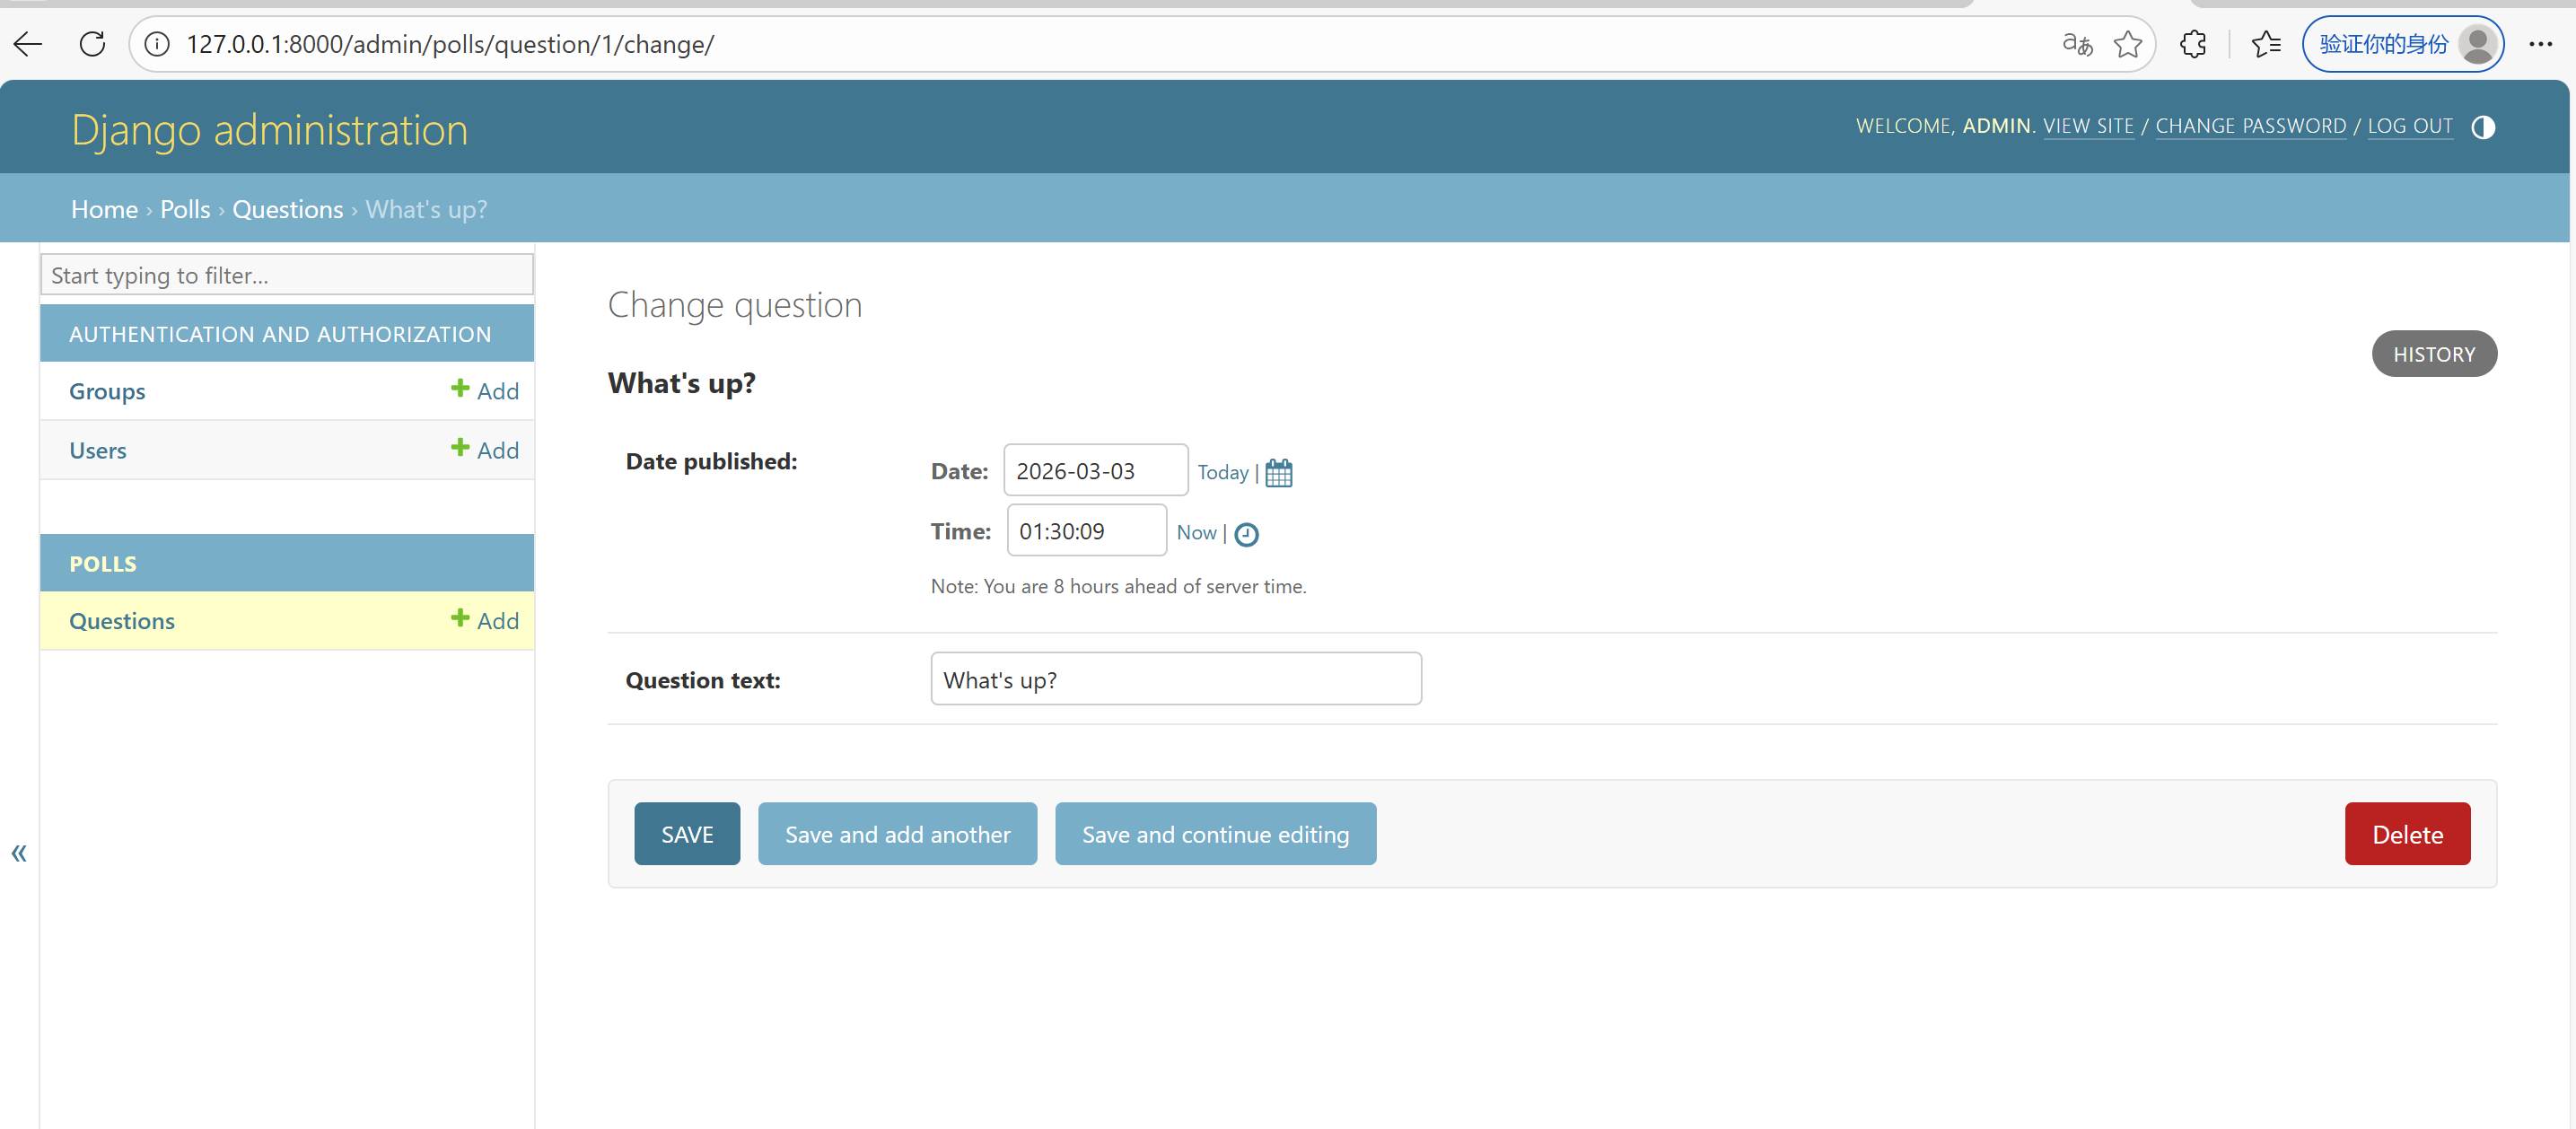
Task: Open the calendar date picker icon
Action: click(1278, 472)
